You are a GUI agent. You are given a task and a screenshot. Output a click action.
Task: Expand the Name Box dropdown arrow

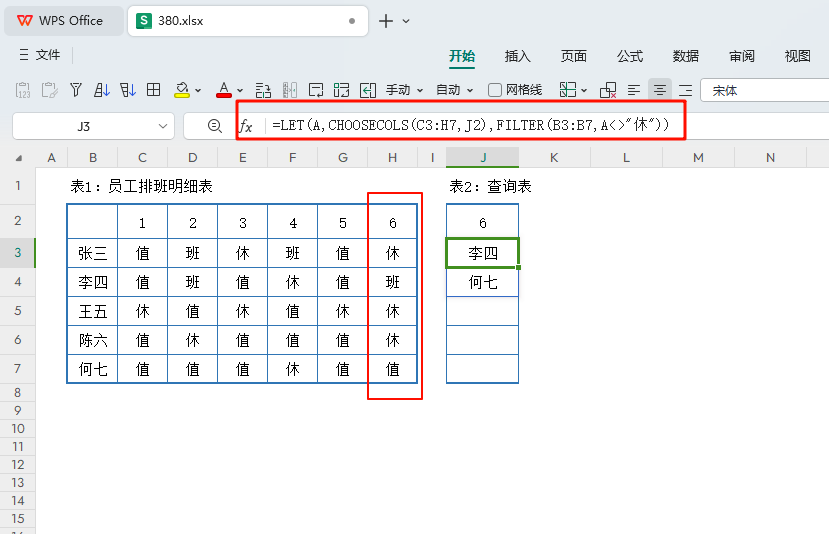(x=163, y=126)
